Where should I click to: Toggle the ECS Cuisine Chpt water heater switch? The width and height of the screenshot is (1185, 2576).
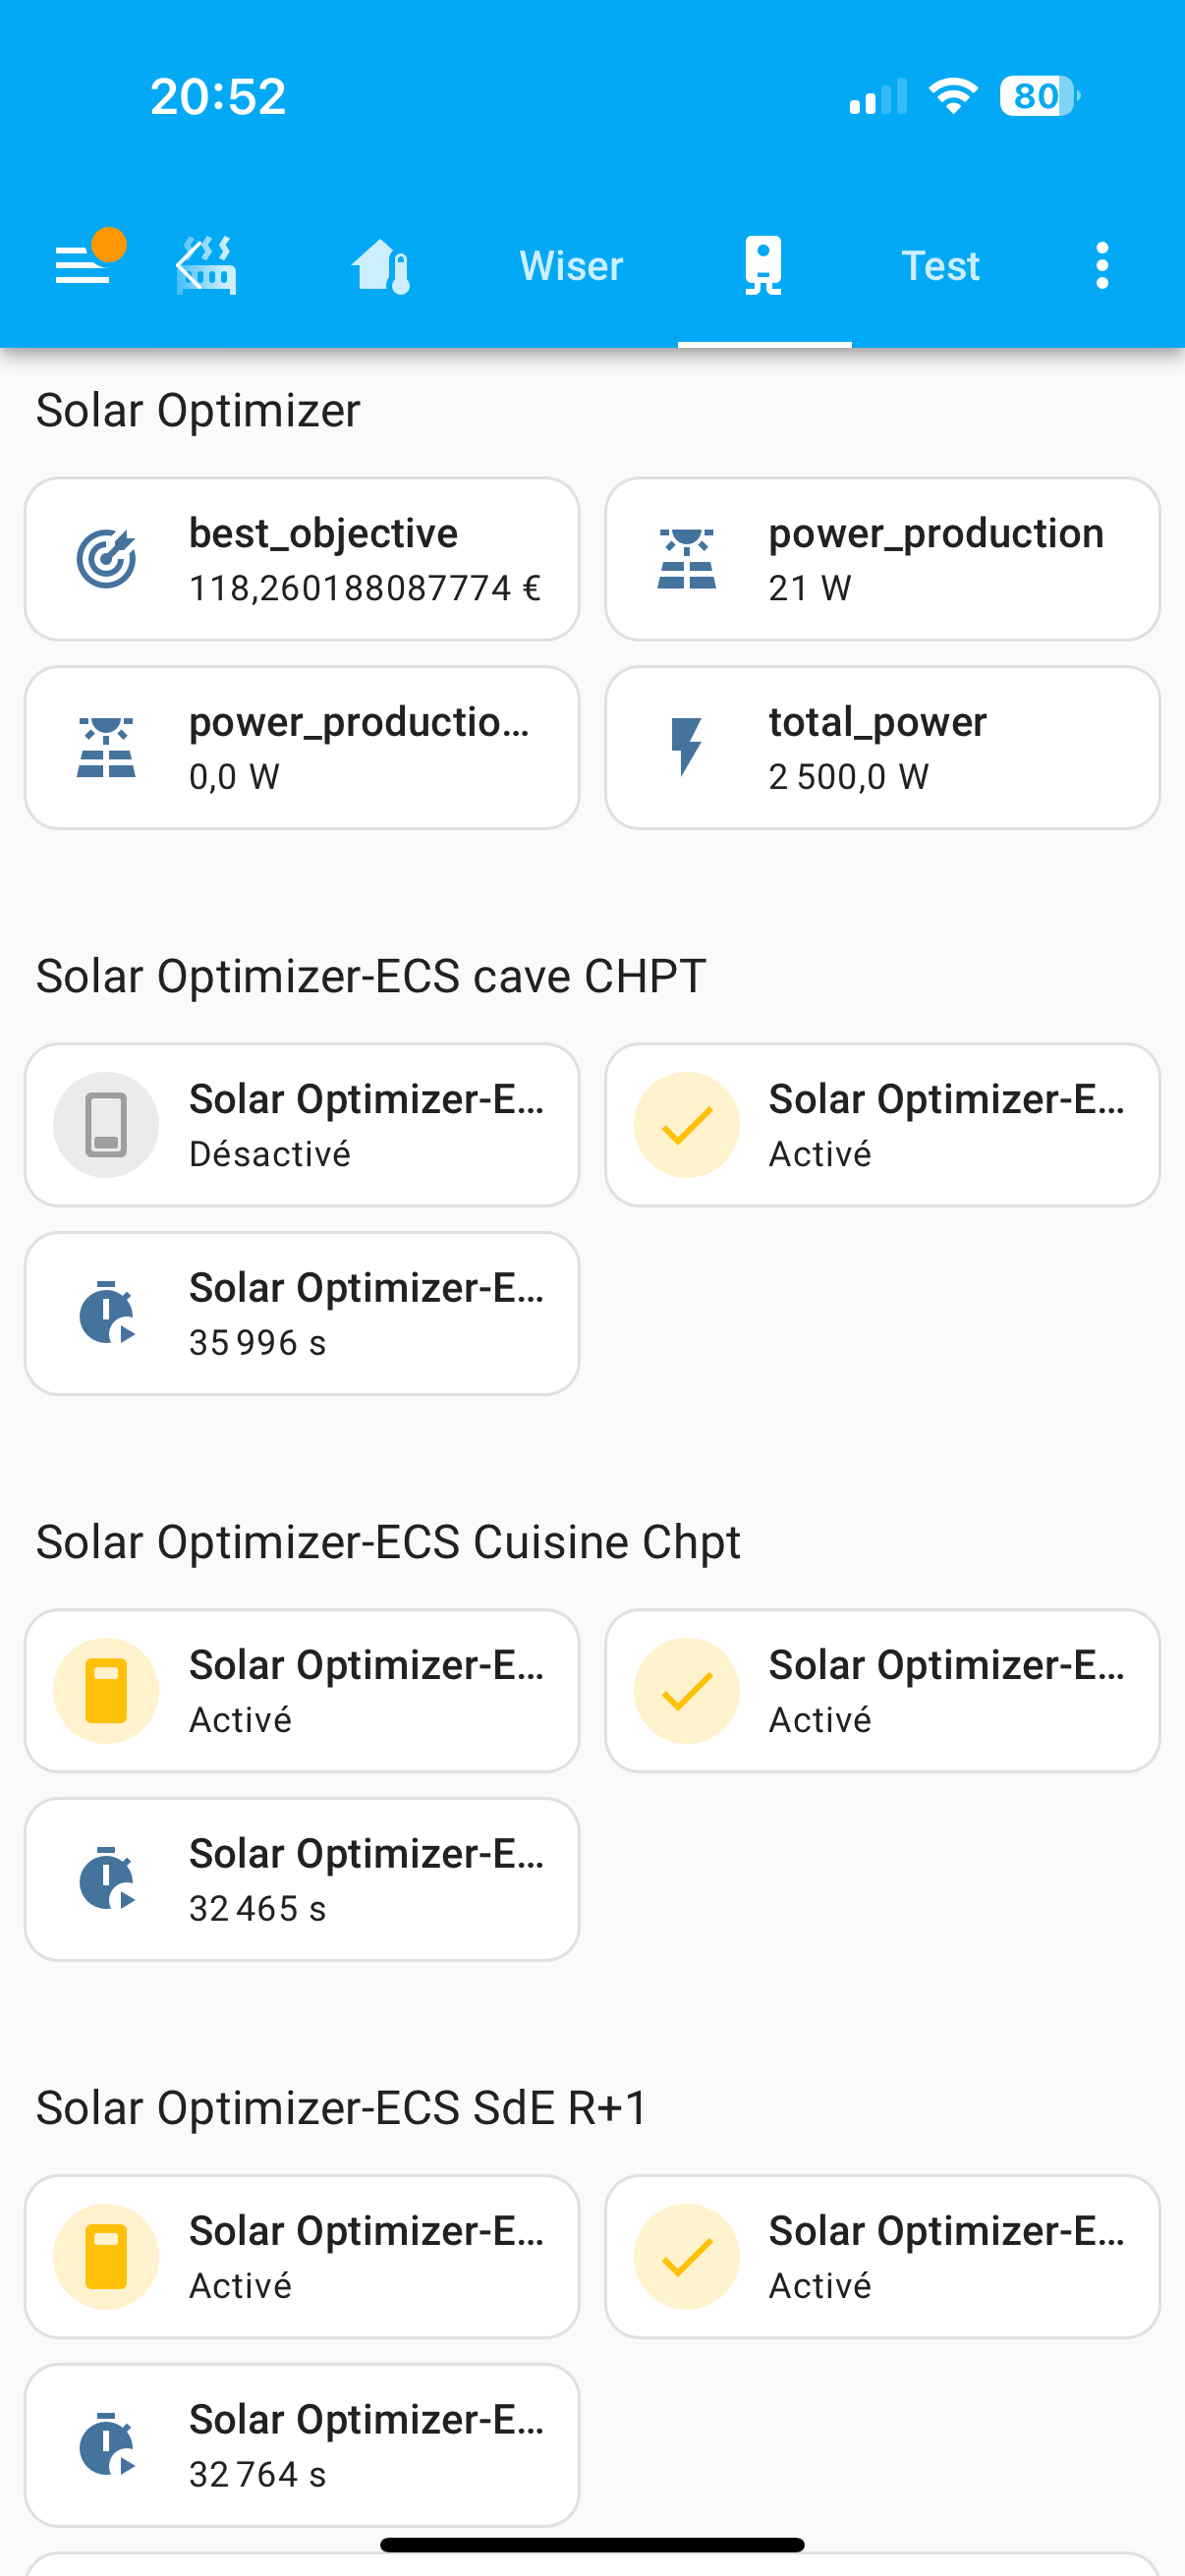pos(106,1691)
